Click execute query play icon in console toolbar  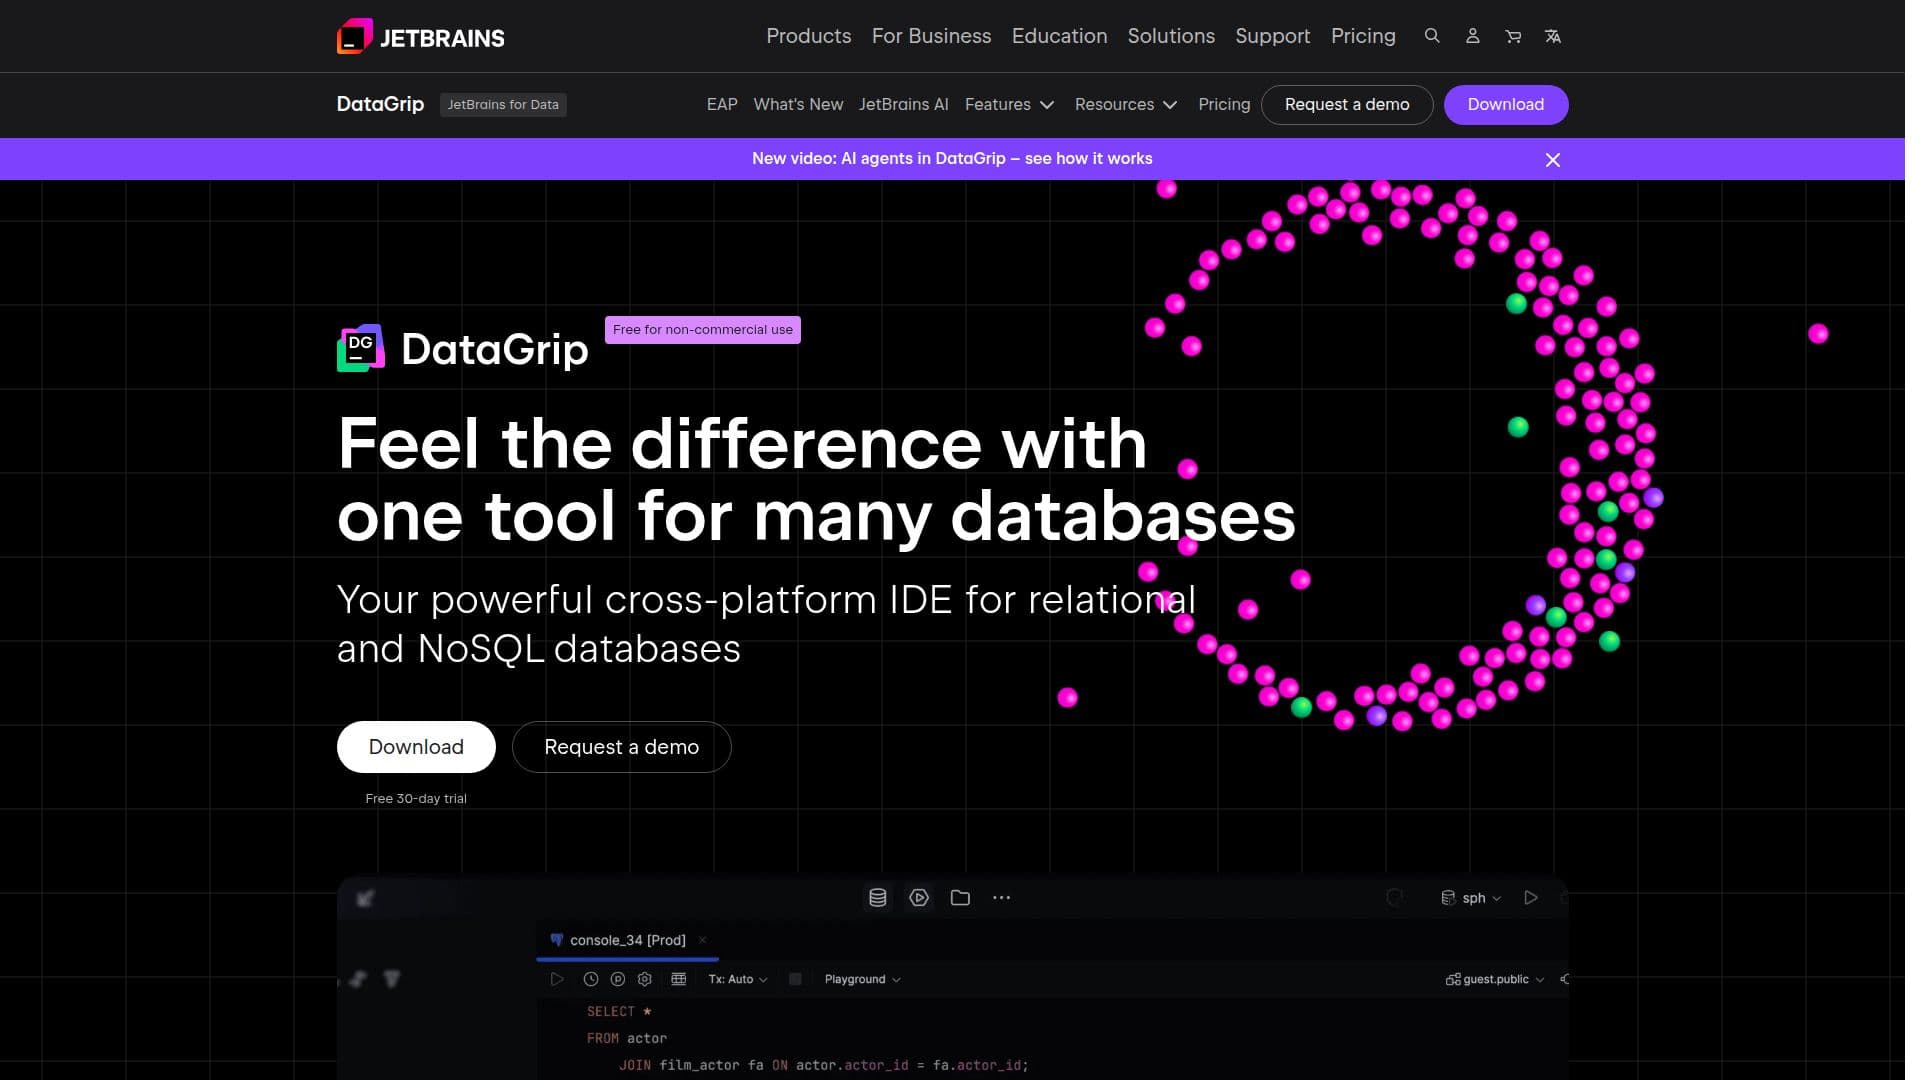557,979
